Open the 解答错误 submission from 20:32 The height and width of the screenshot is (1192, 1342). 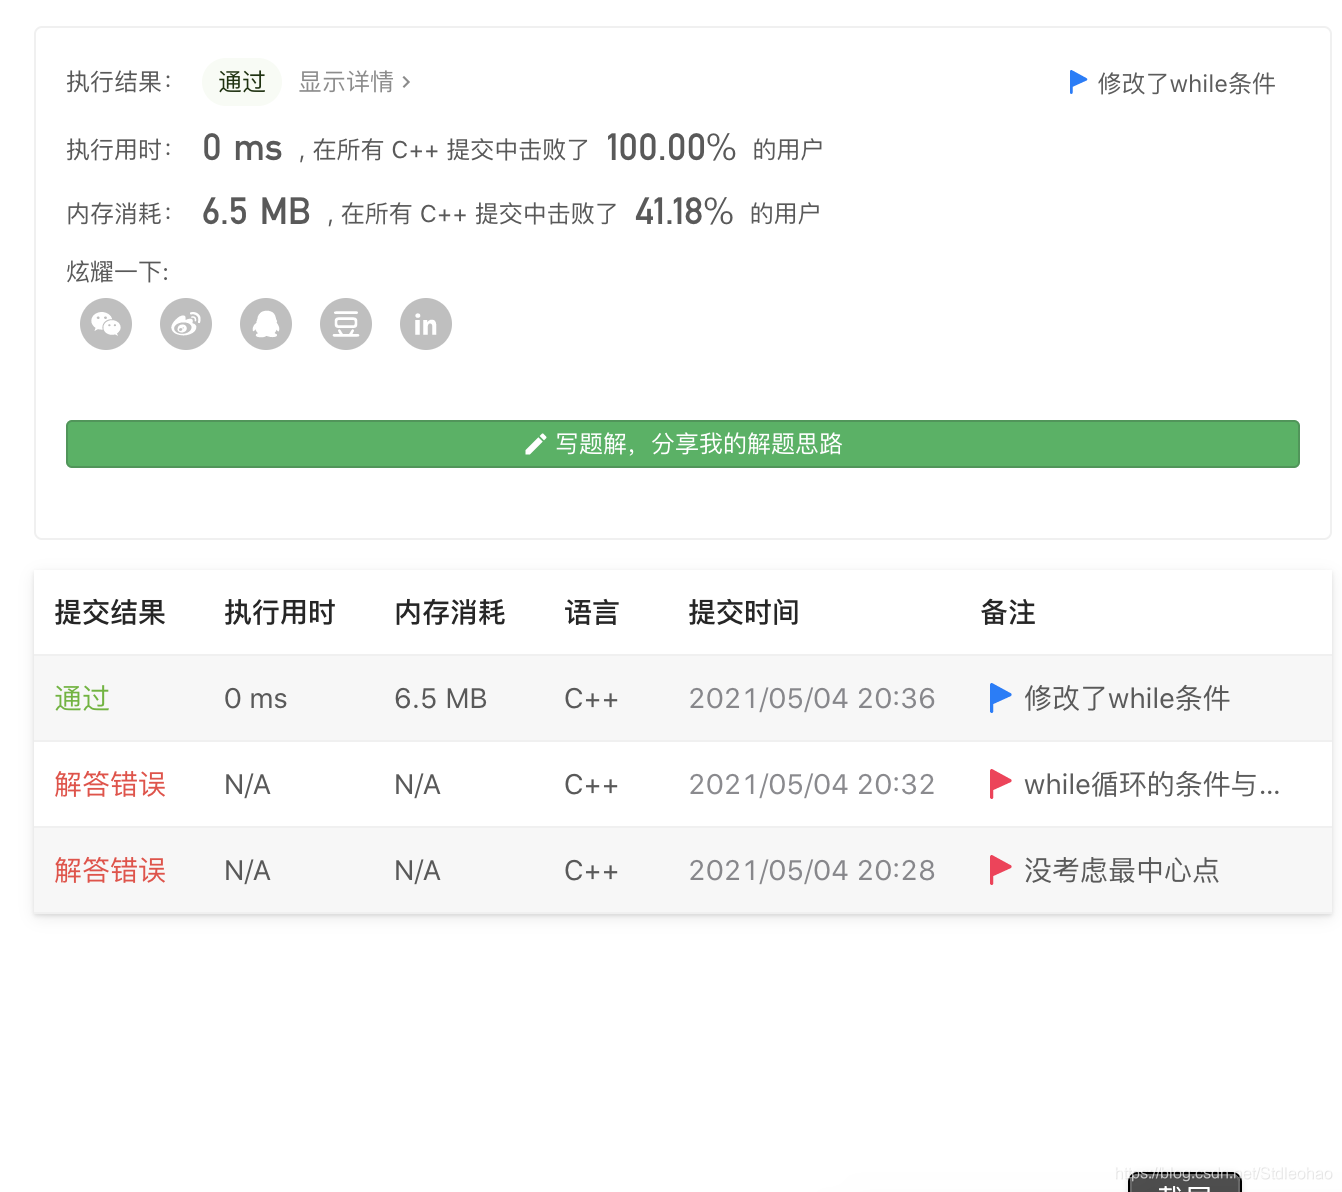click(110, 784)
